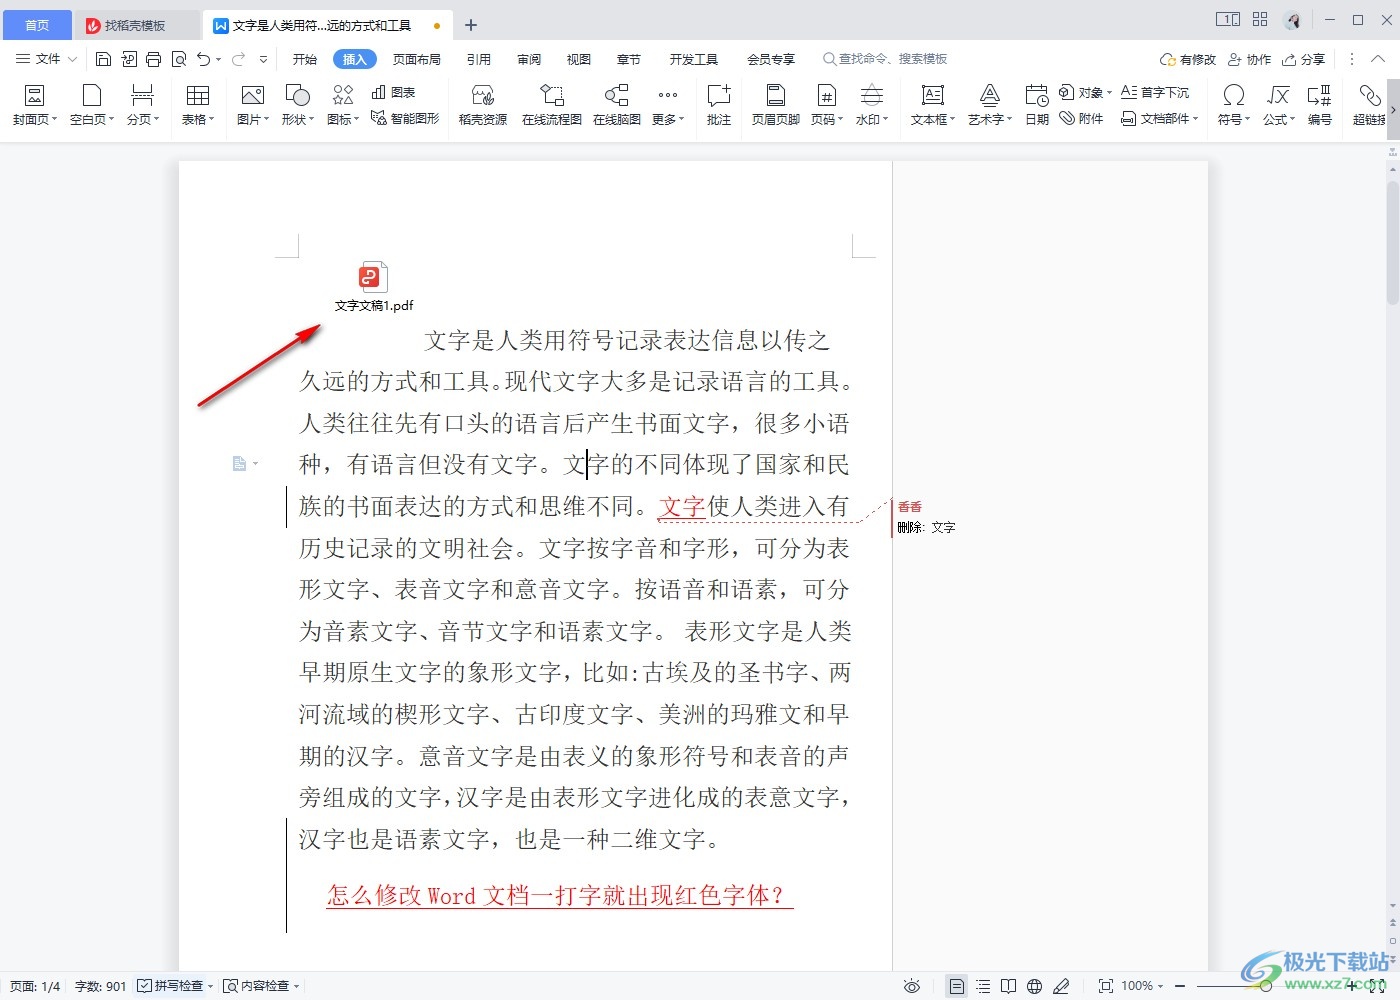
Task: Toggle eye-protection mode in status bar
Action: point(912,986)
